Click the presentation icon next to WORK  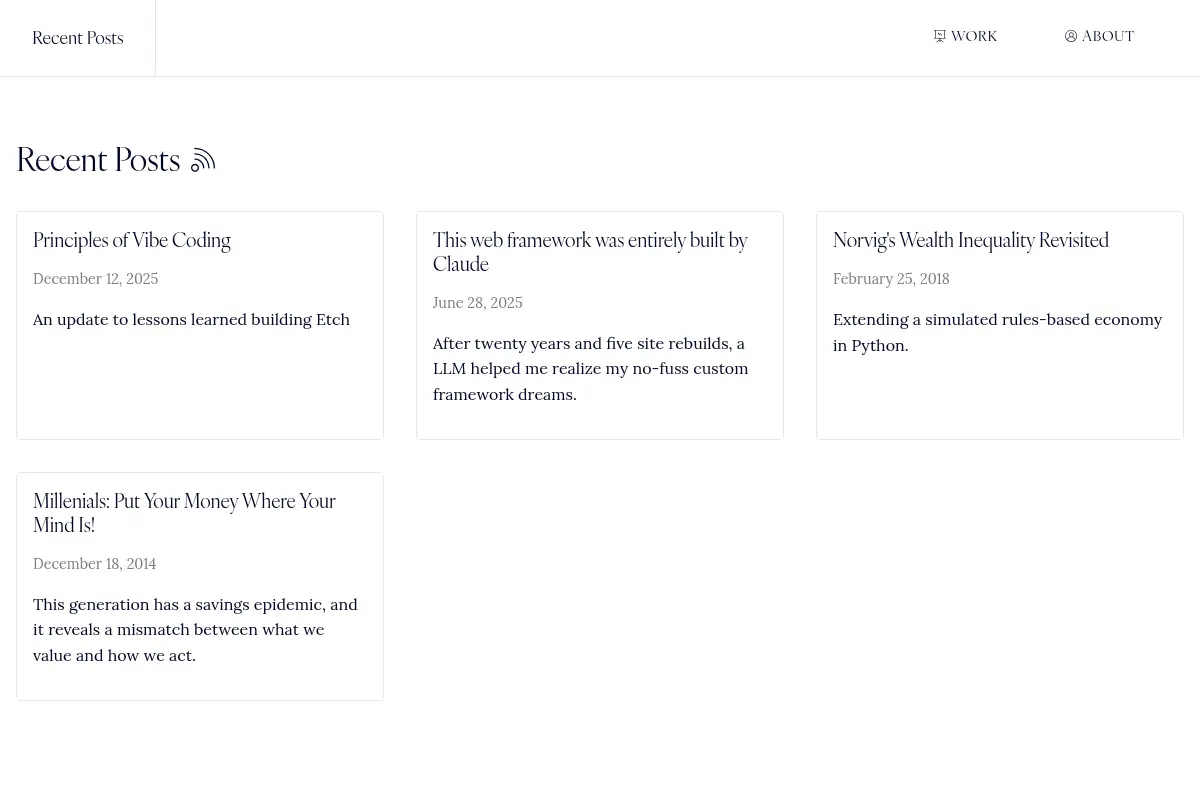tap(940, 36)
